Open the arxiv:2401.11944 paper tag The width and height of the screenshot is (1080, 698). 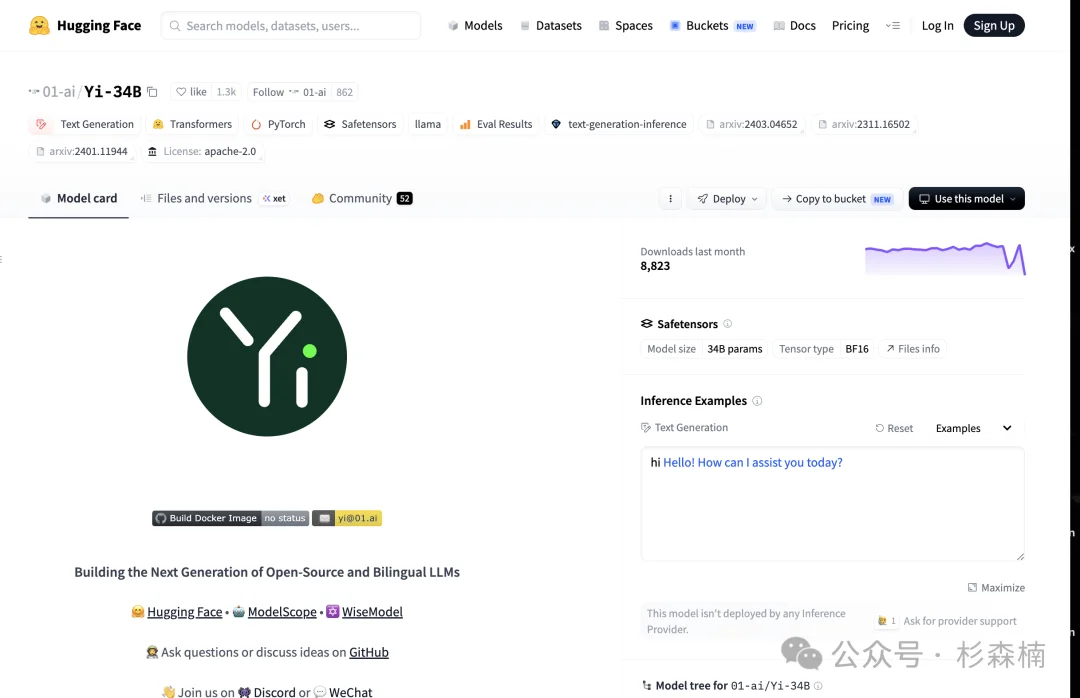(81, 151)
